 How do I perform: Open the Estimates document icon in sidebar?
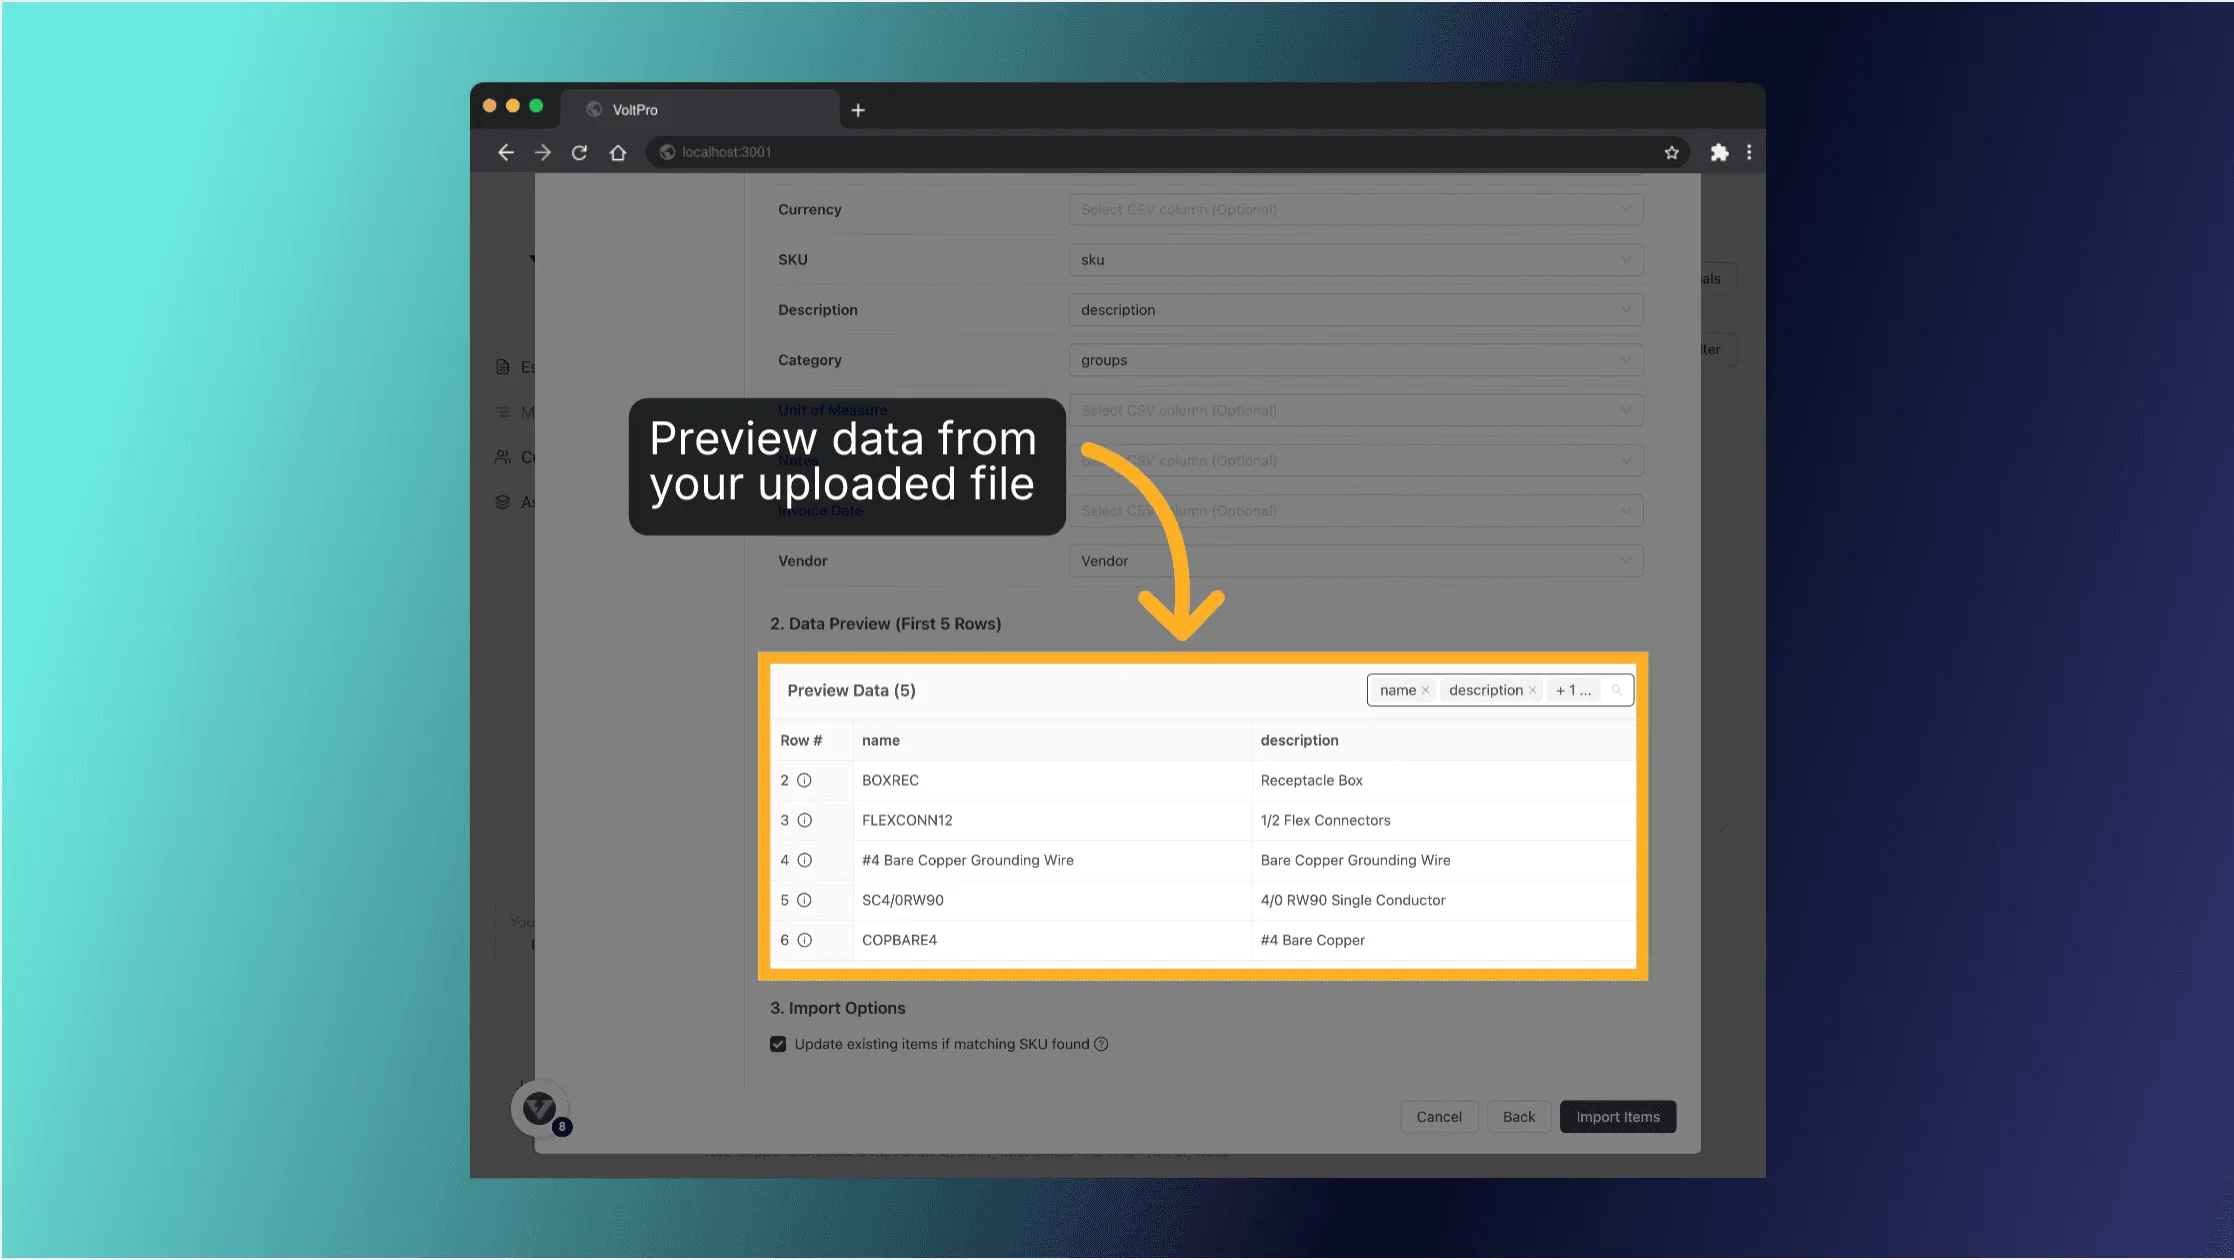click(503, 367)
